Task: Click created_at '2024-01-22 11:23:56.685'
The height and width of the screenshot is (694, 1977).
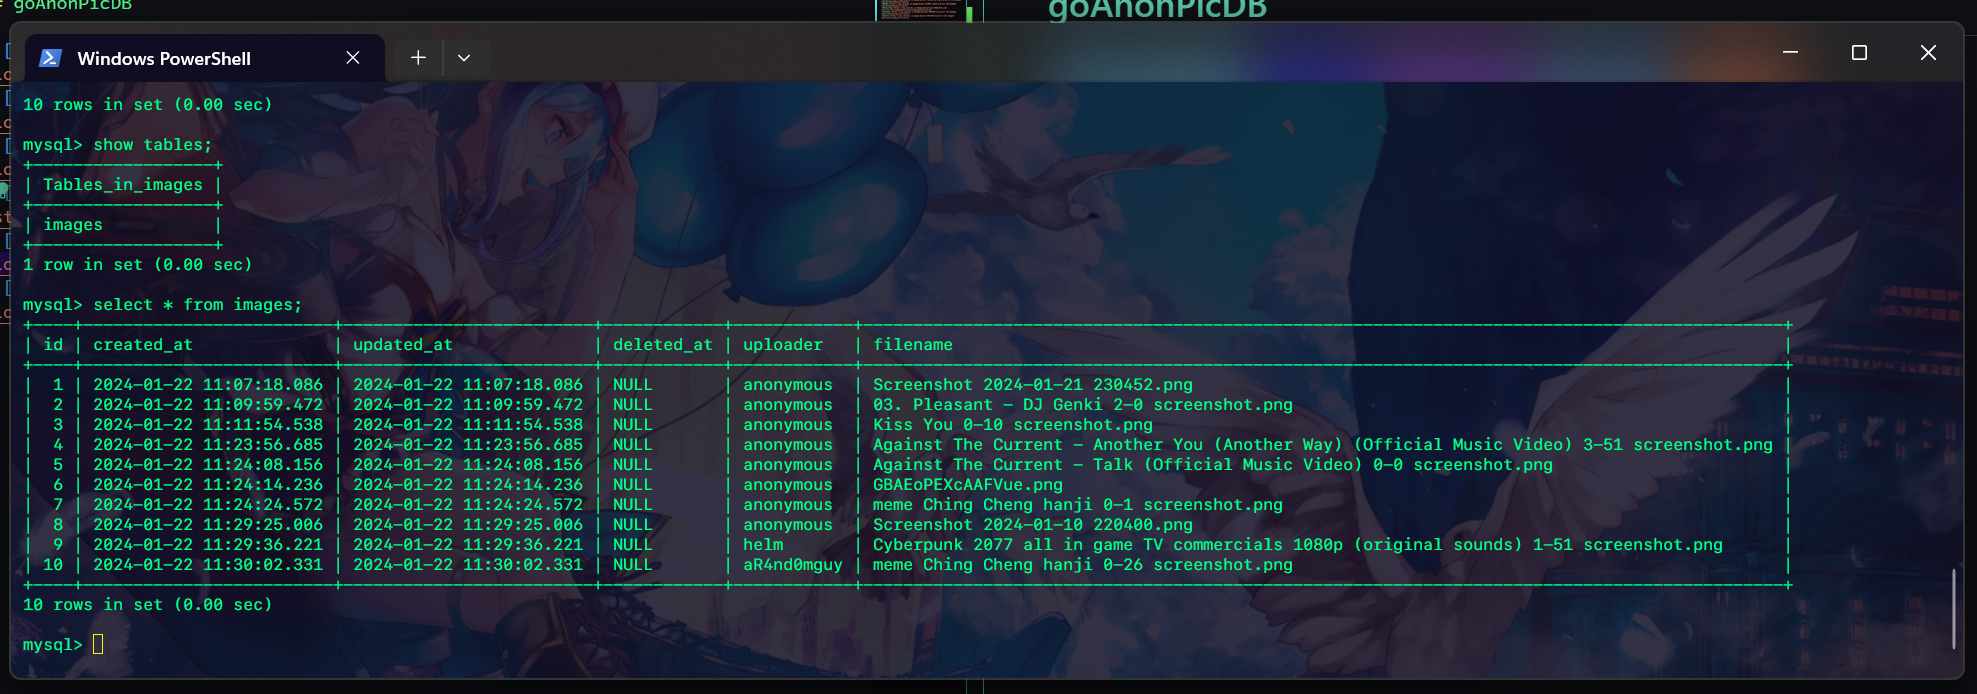Action: coord(208,445)
